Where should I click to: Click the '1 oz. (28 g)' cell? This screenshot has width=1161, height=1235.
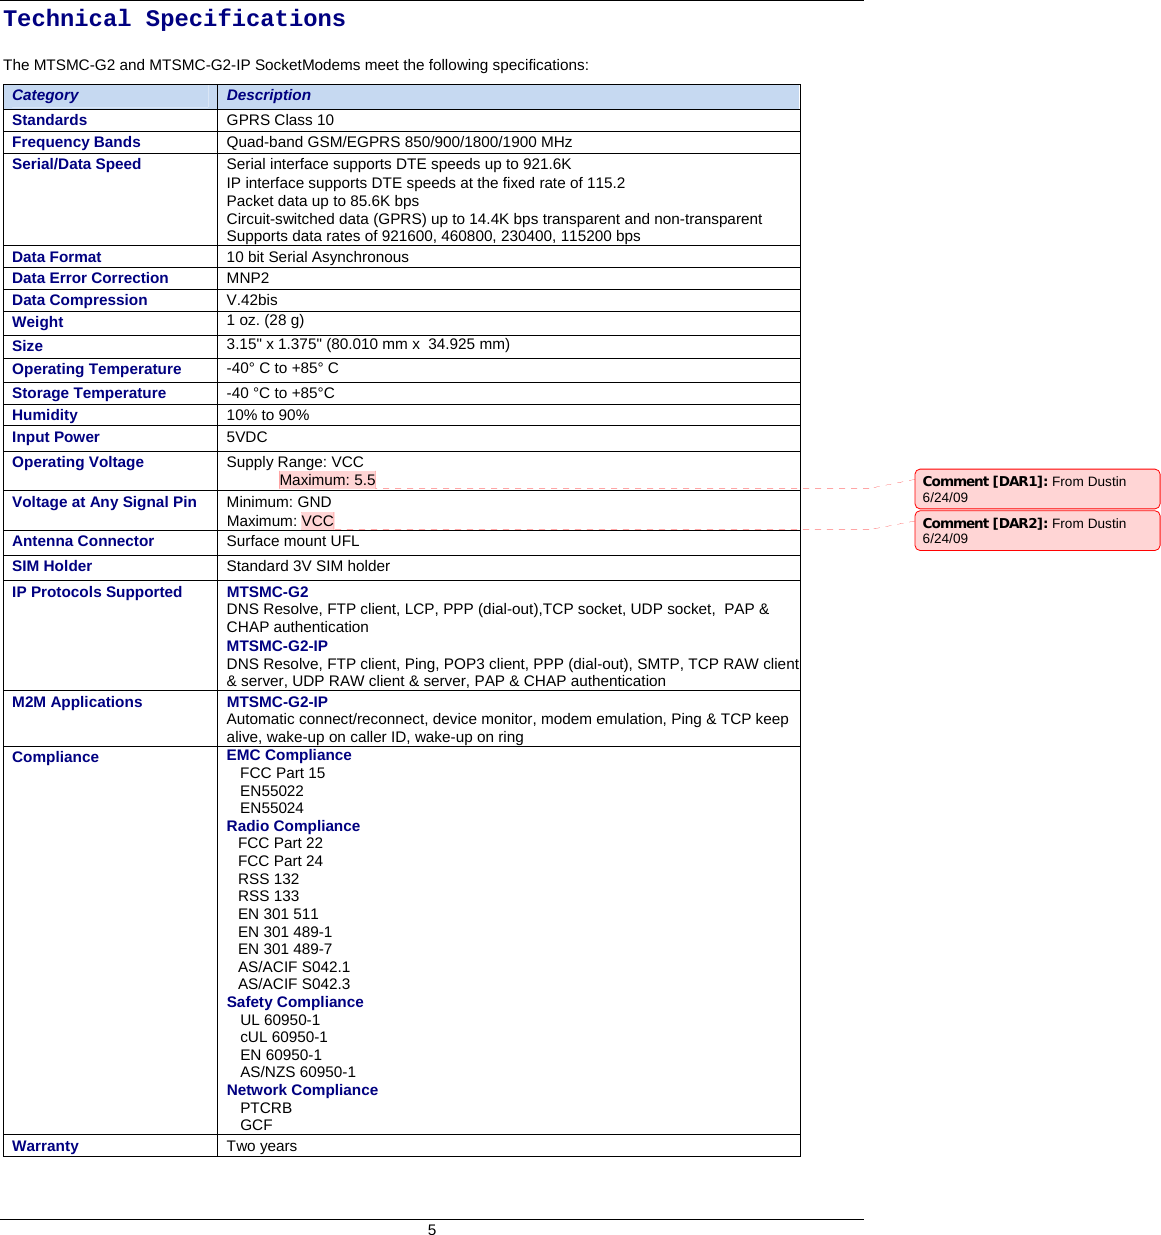pyautogui.click(x=265, y=320)
